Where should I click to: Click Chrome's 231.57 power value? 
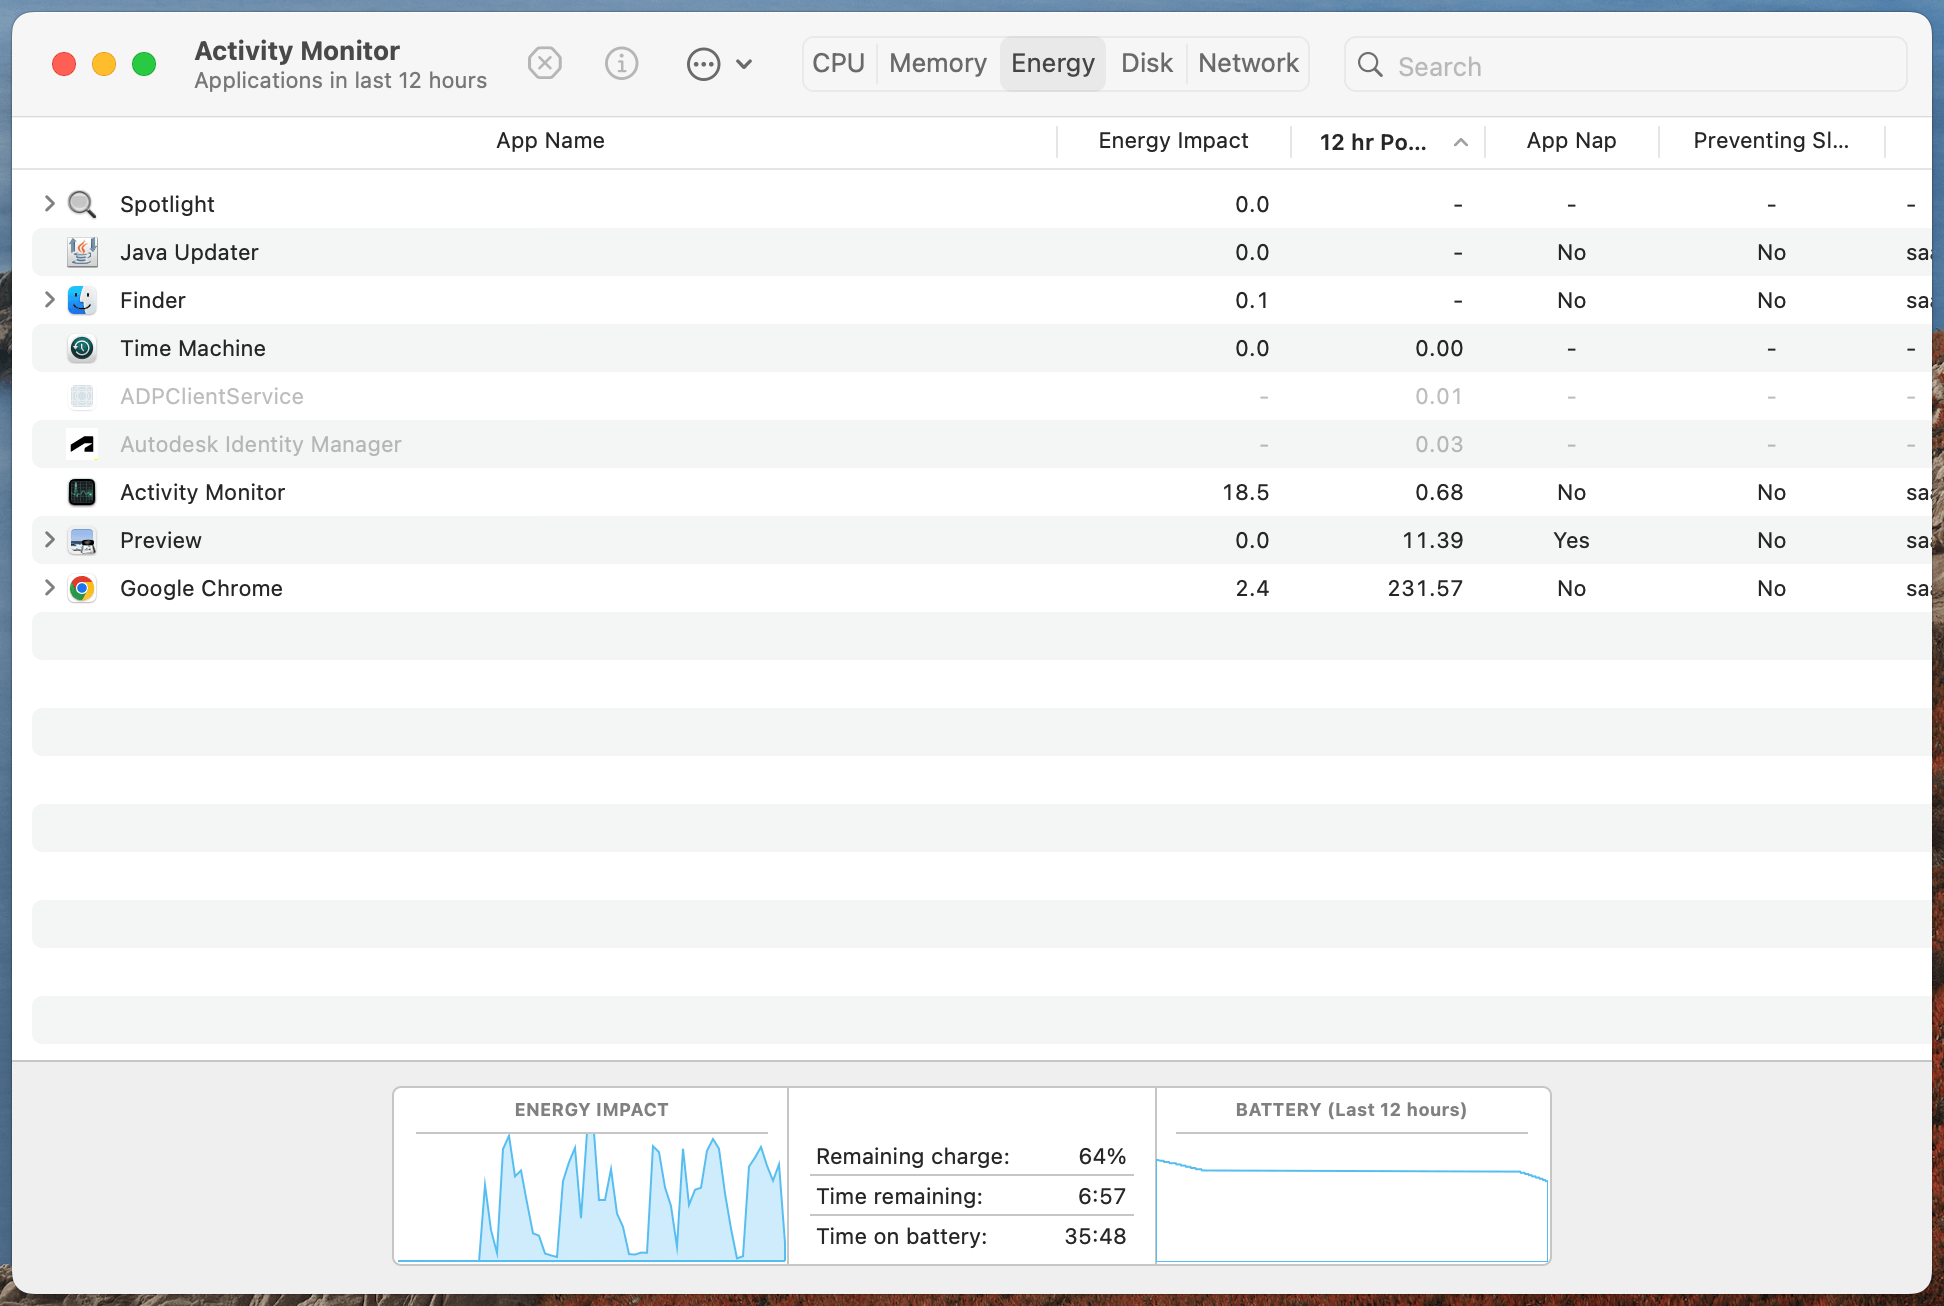(1425, 588)
